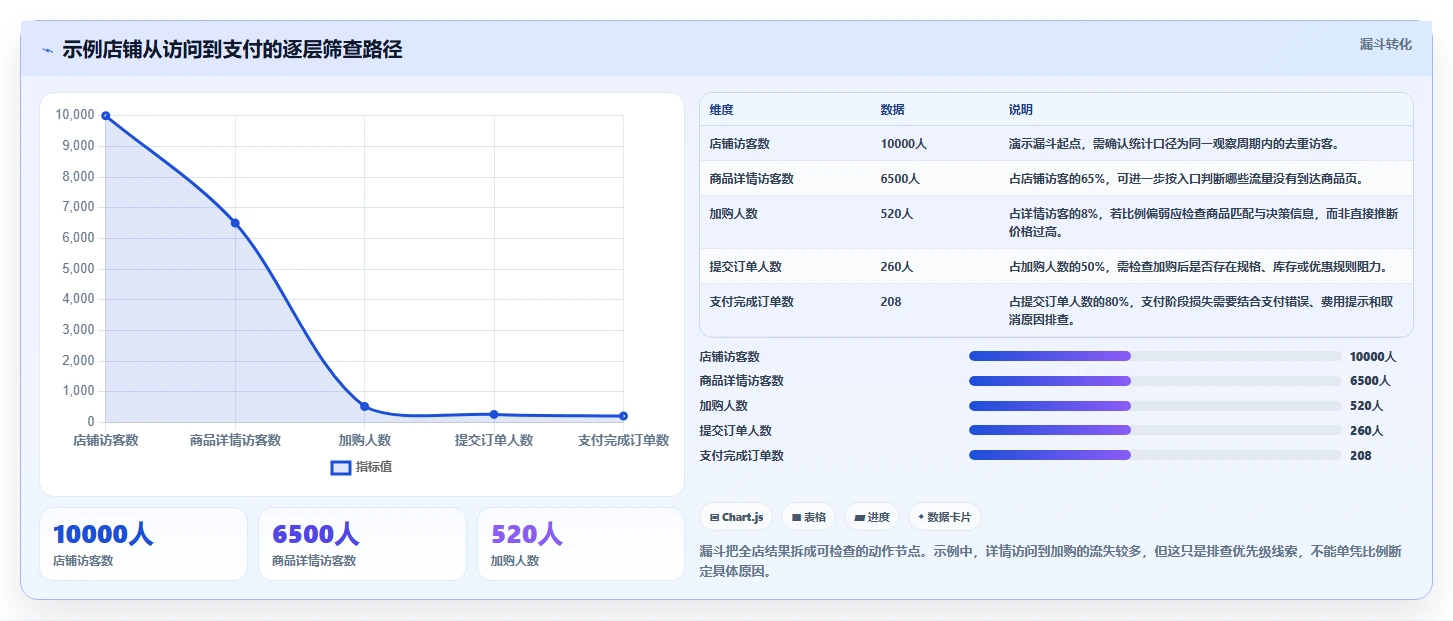Click the 店铺访客数 progress bar
The height and width of the screenshot is (621, 1453).
1155,356
